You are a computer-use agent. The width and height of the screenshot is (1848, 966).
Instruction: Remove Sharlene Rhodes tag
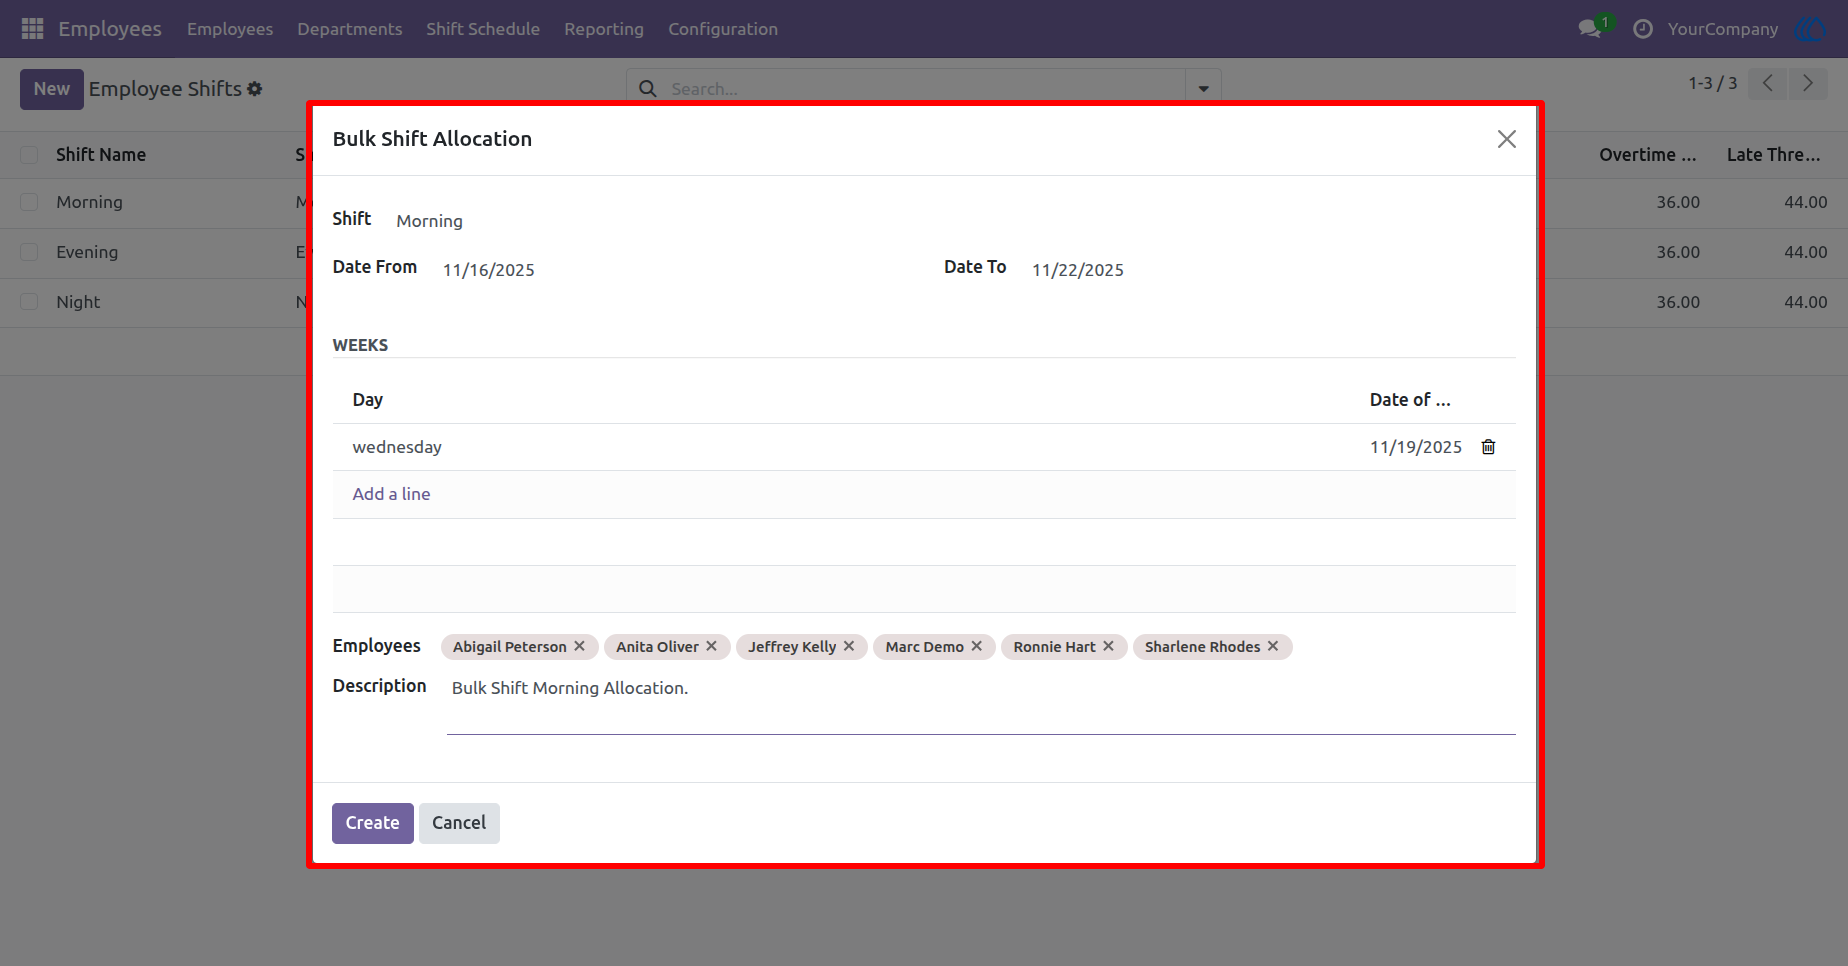click(x=1273, y=646)
